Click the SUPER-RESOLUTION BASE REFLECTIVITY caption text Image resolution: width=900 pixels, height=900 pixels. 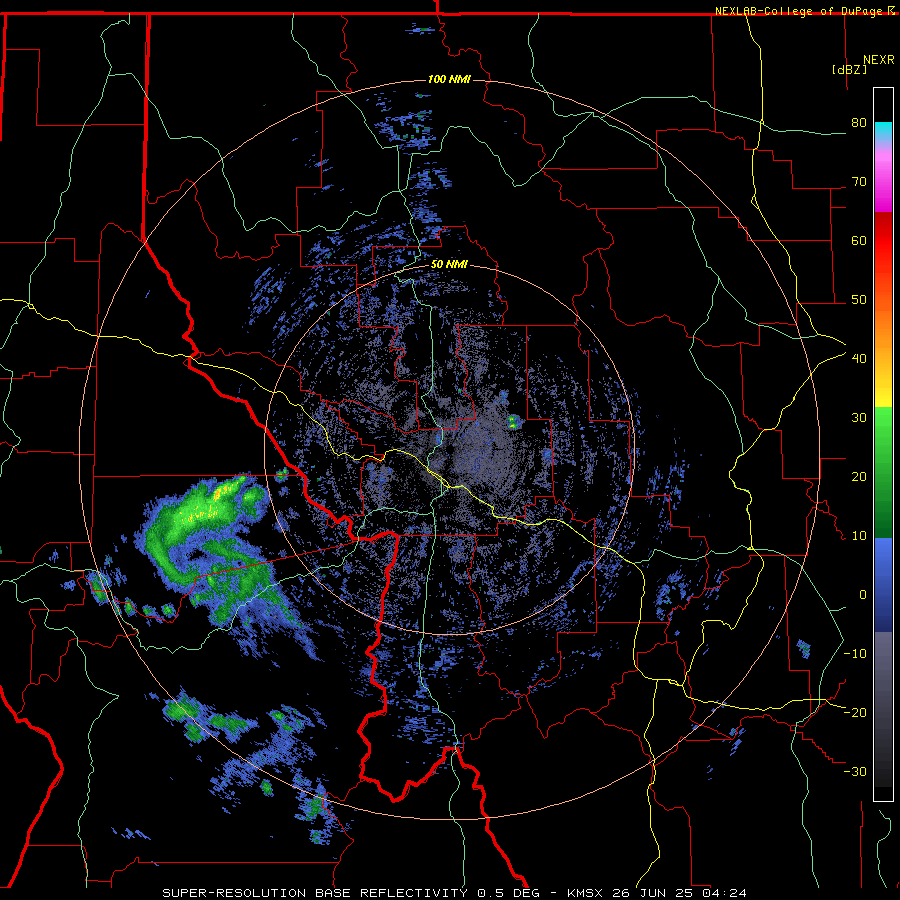[x=315, y=893]
